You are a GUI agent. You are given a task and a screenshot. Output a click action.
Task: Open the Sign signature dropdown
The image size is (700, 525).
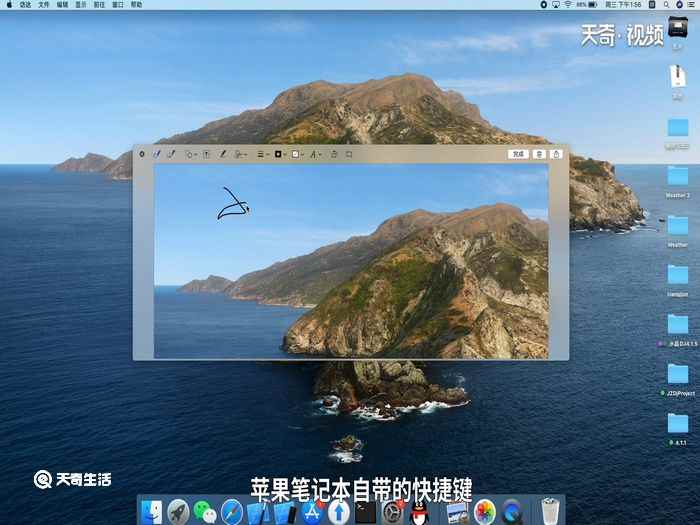[241, 154]
